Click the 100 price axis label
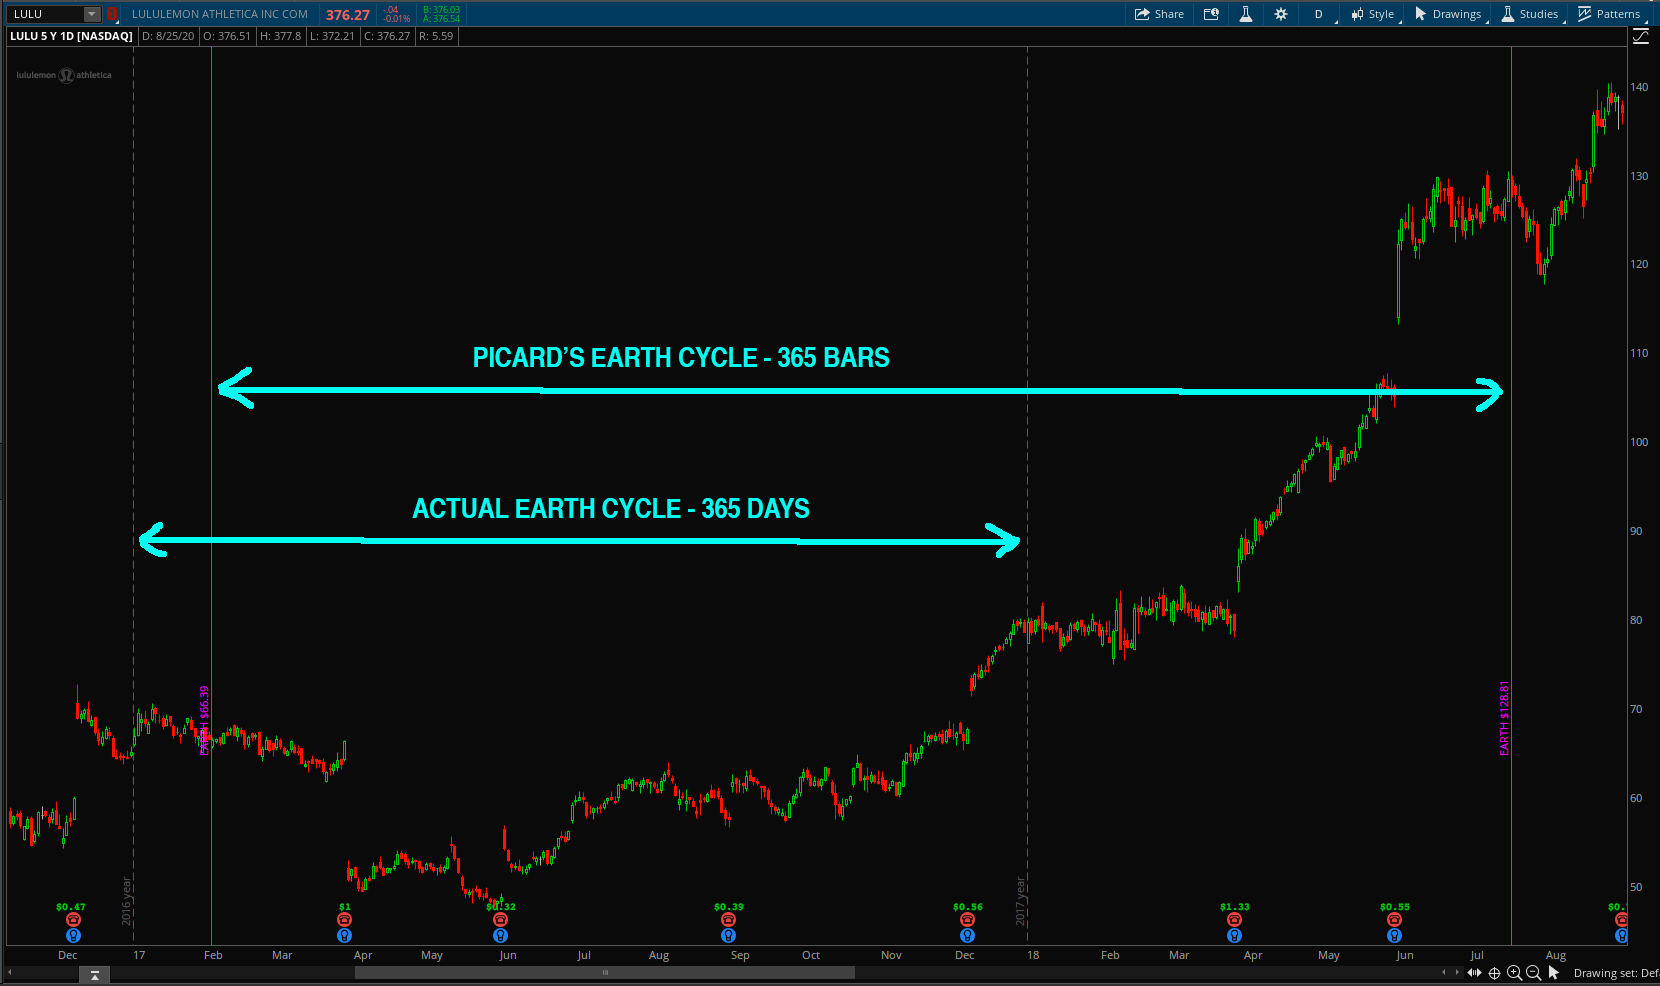The width and height of the screenshot is (1660, 986). pos(1639,442)
